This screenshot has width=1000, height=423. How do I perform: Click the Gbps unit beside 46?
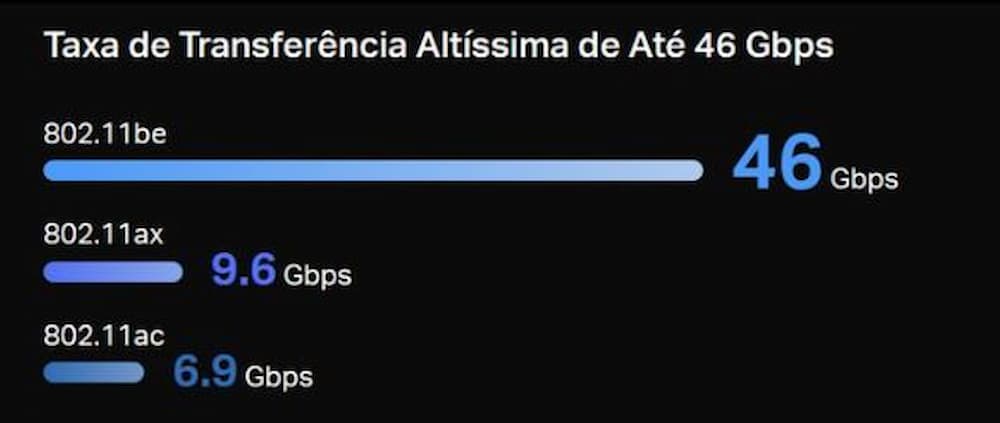(864, 180)
